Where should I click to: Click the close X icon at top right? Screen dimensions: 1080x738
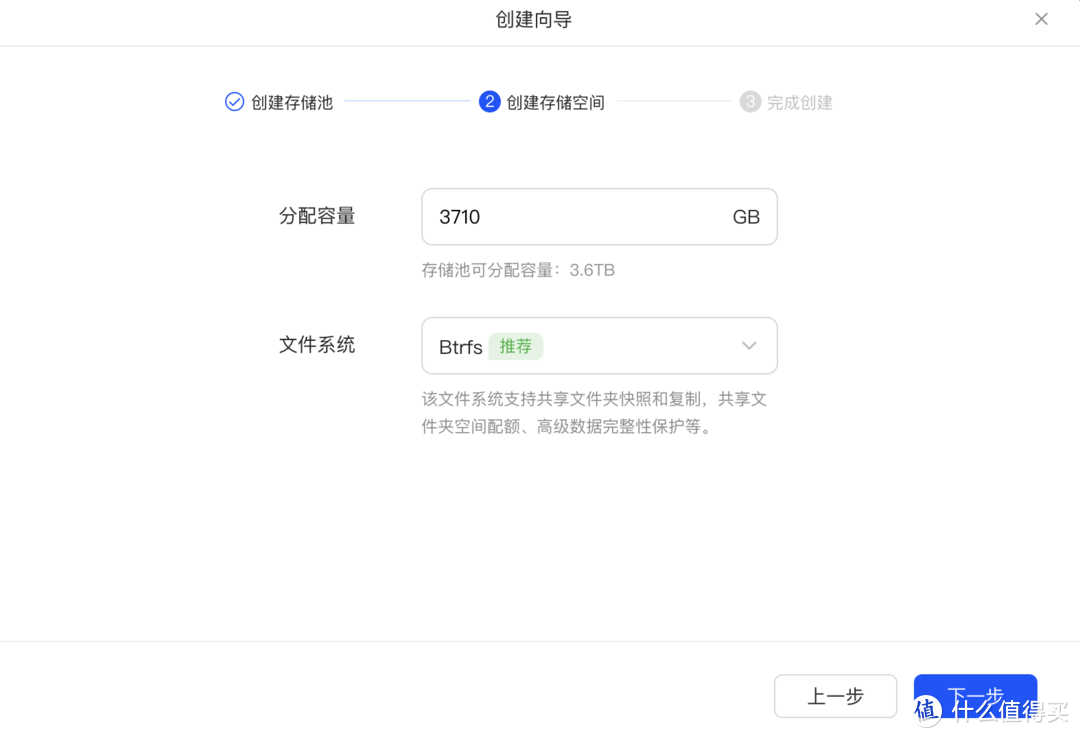(x=1041, y=18)
